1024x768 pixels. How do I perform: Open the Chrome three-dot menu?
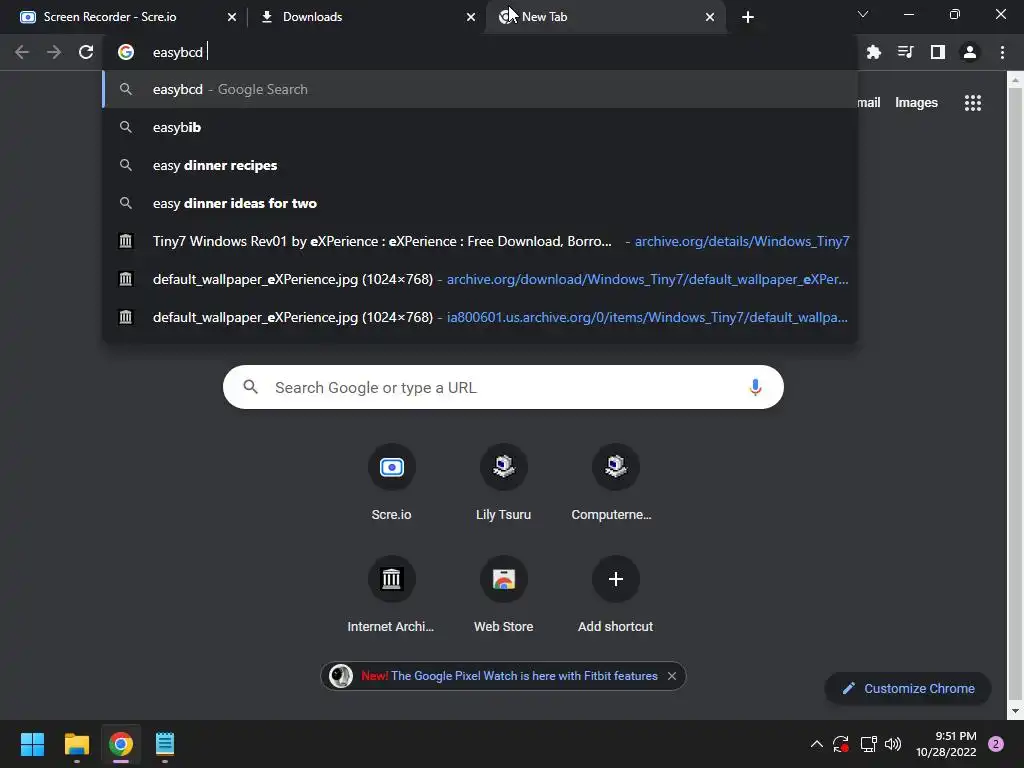click(1002, 52)
